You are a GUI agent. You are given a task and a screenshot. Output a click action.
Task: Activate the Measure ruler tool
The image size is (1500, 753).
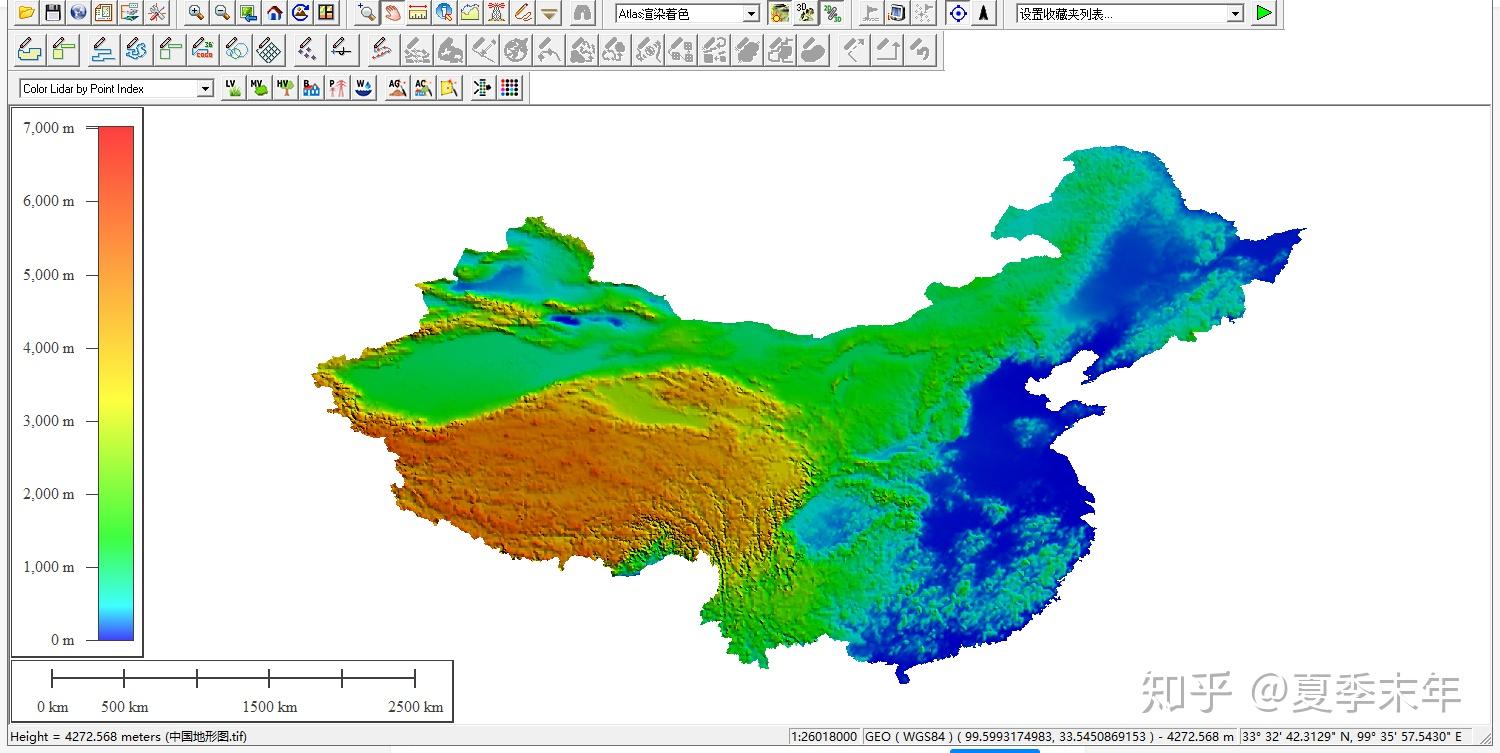pyautogui.click(x=418, y=13)
